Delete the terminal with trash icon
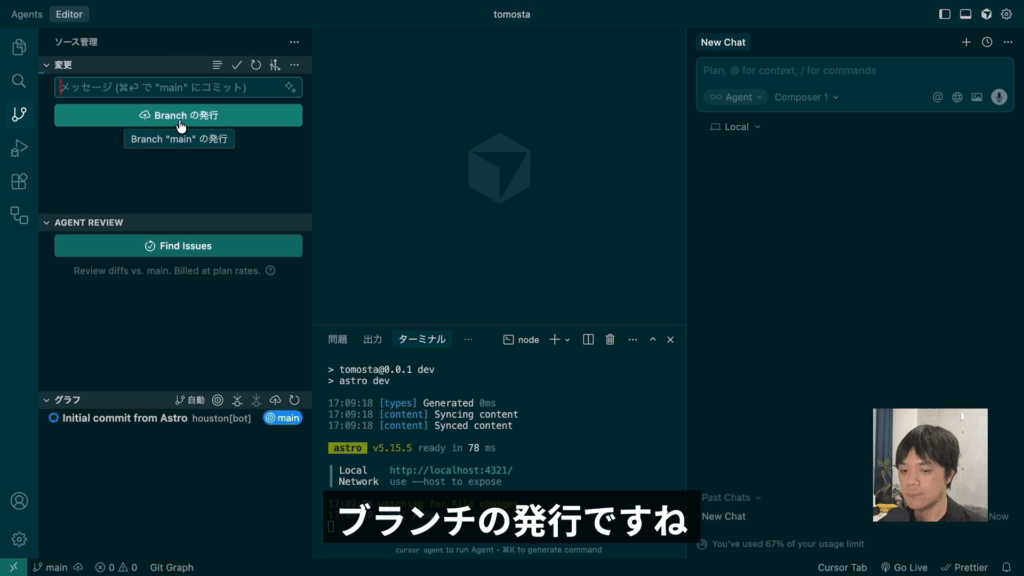1024x576 pixels. tap(610, 340)
